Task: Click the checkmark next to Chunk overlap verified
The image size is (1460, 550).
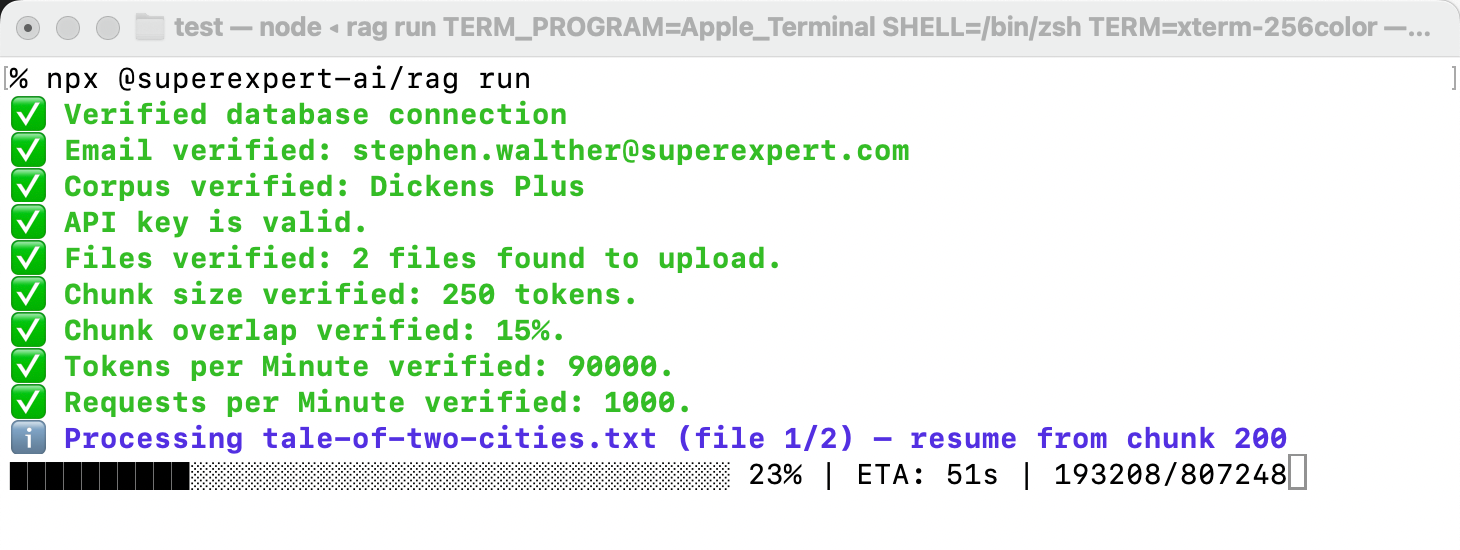Action: 28,330
